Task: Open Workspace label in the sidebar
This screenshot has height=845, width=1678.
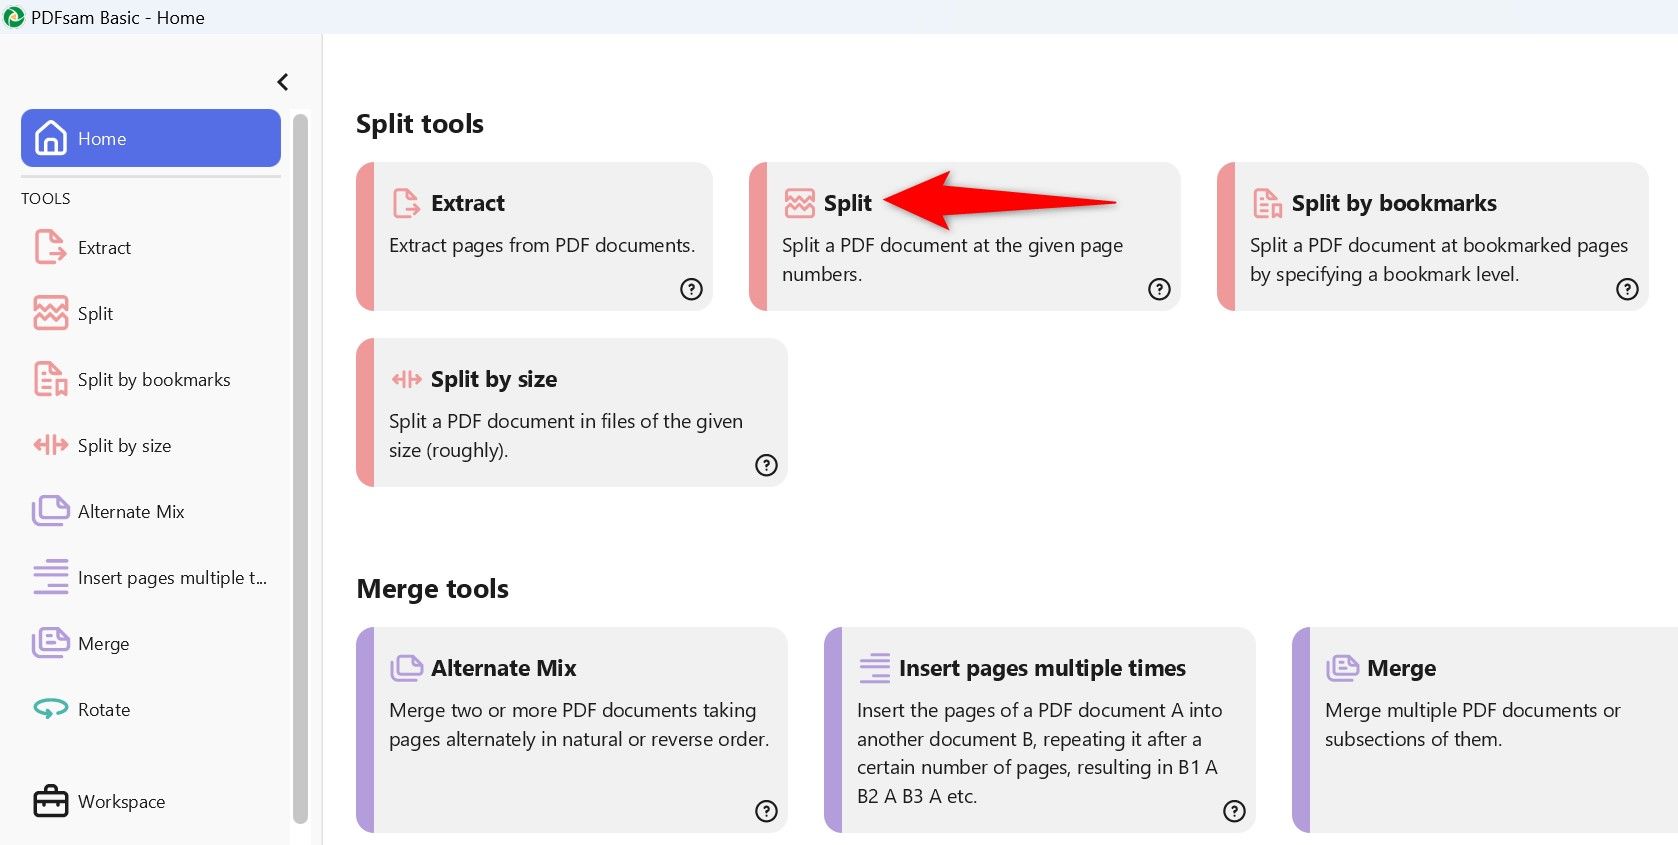Action: tap(121, 802)
